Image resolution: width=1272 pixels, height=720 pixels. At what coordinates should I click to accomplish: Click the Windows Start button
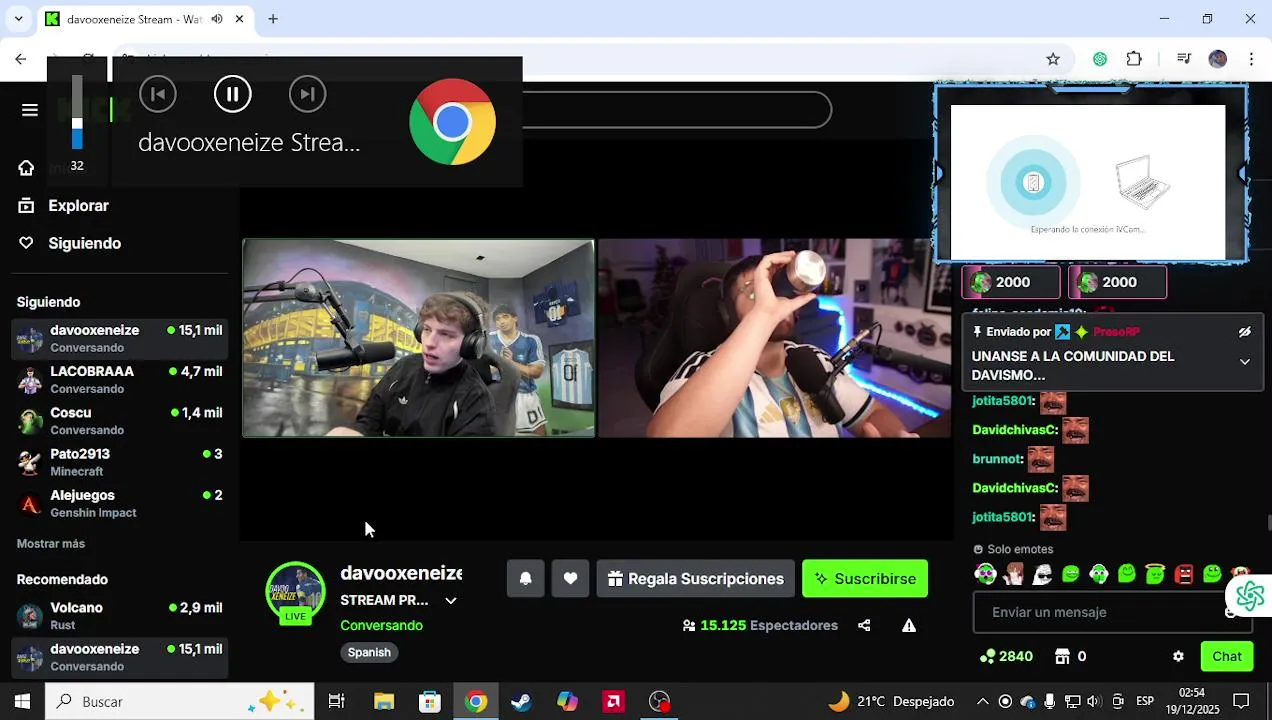[22, 702]
